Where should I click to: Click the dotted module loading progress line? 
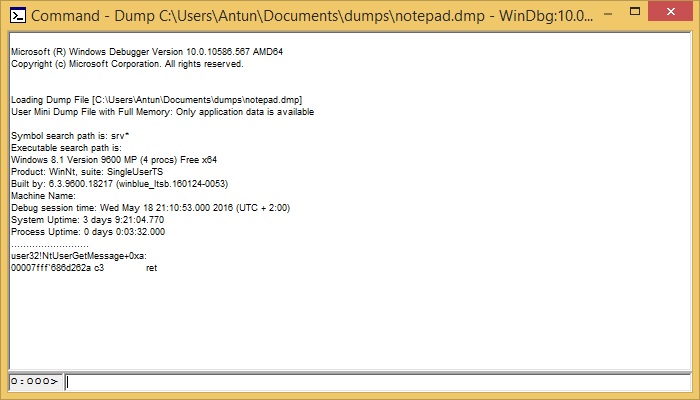[x=50, y=245]
